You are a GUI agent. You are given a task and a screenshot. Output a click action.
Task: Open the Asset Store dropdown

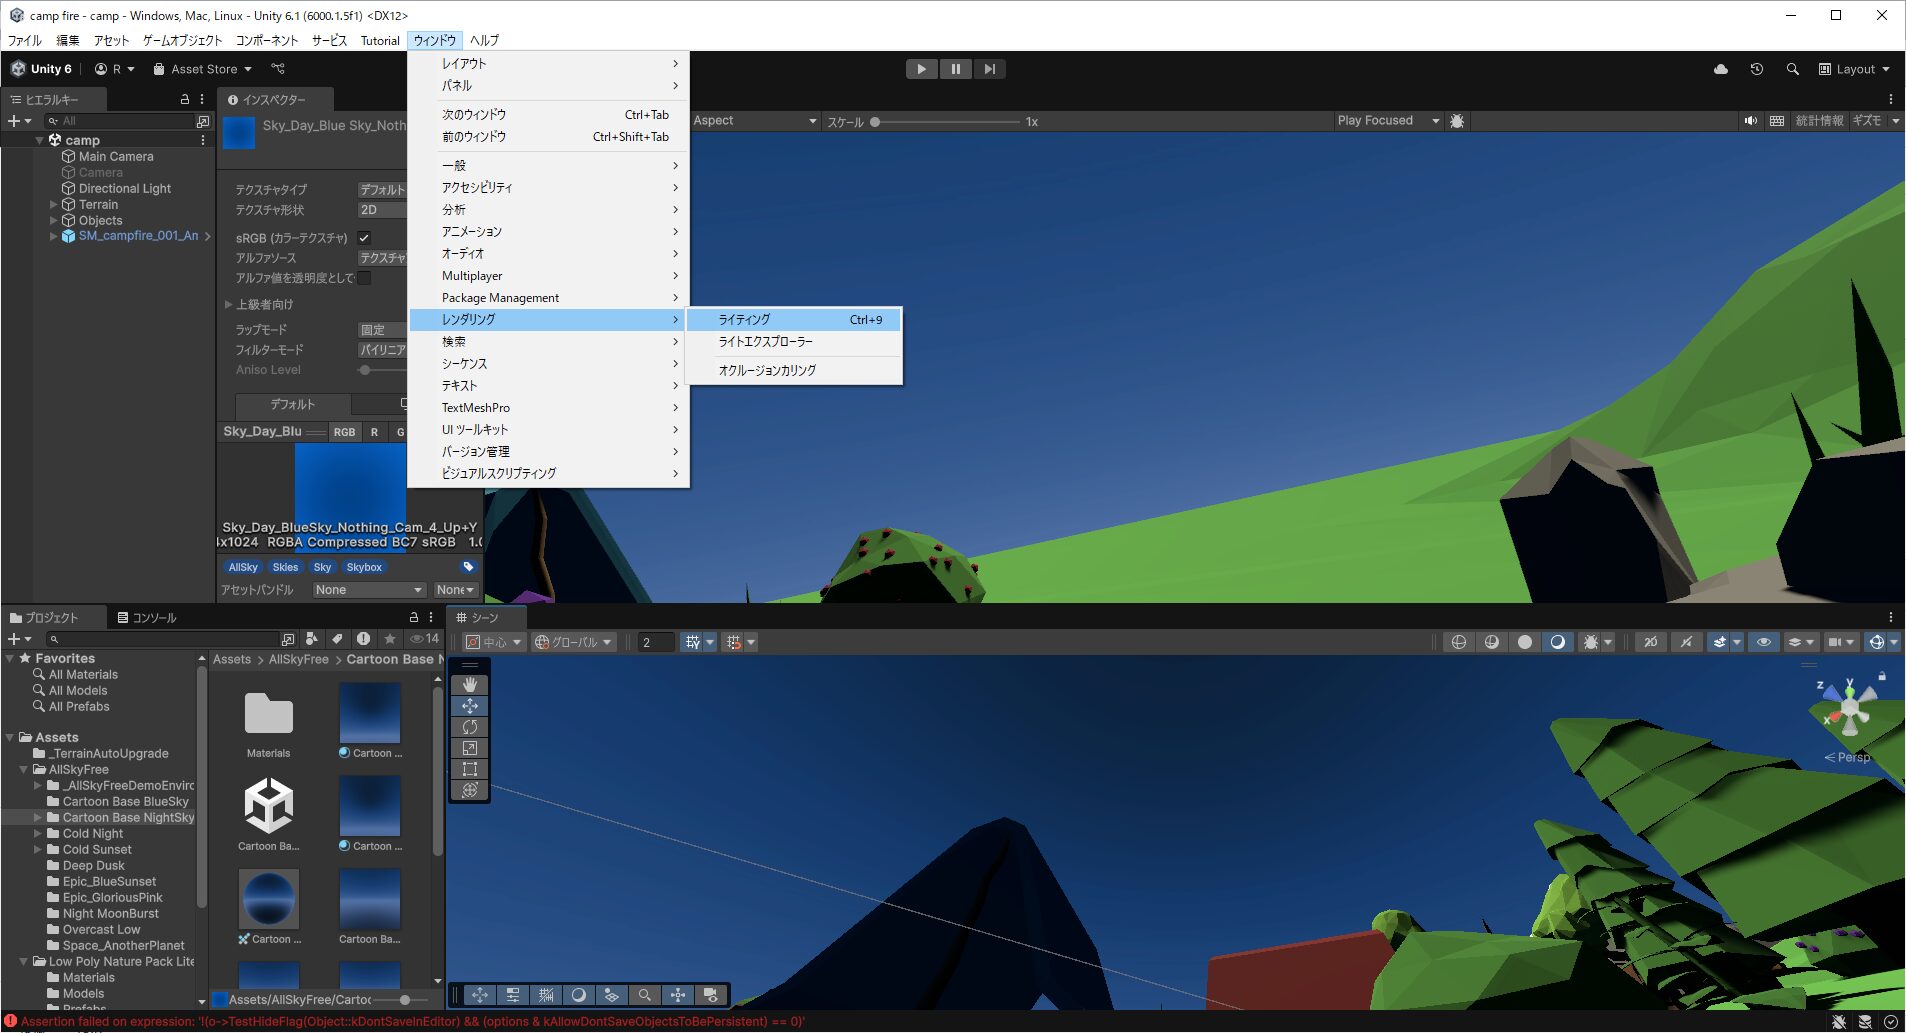tap(203, 69)
